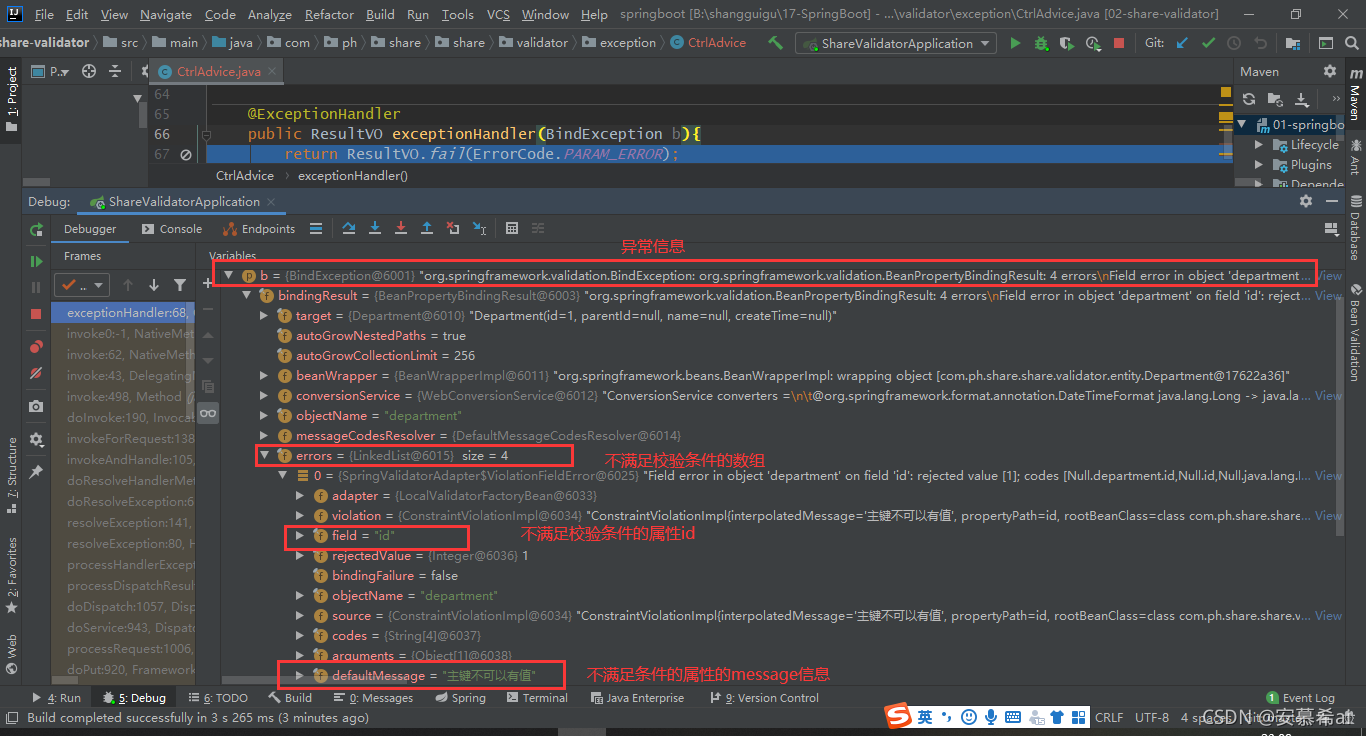Click CtrlAdvice breadcrumb in navigation bar

pos(709,43)
